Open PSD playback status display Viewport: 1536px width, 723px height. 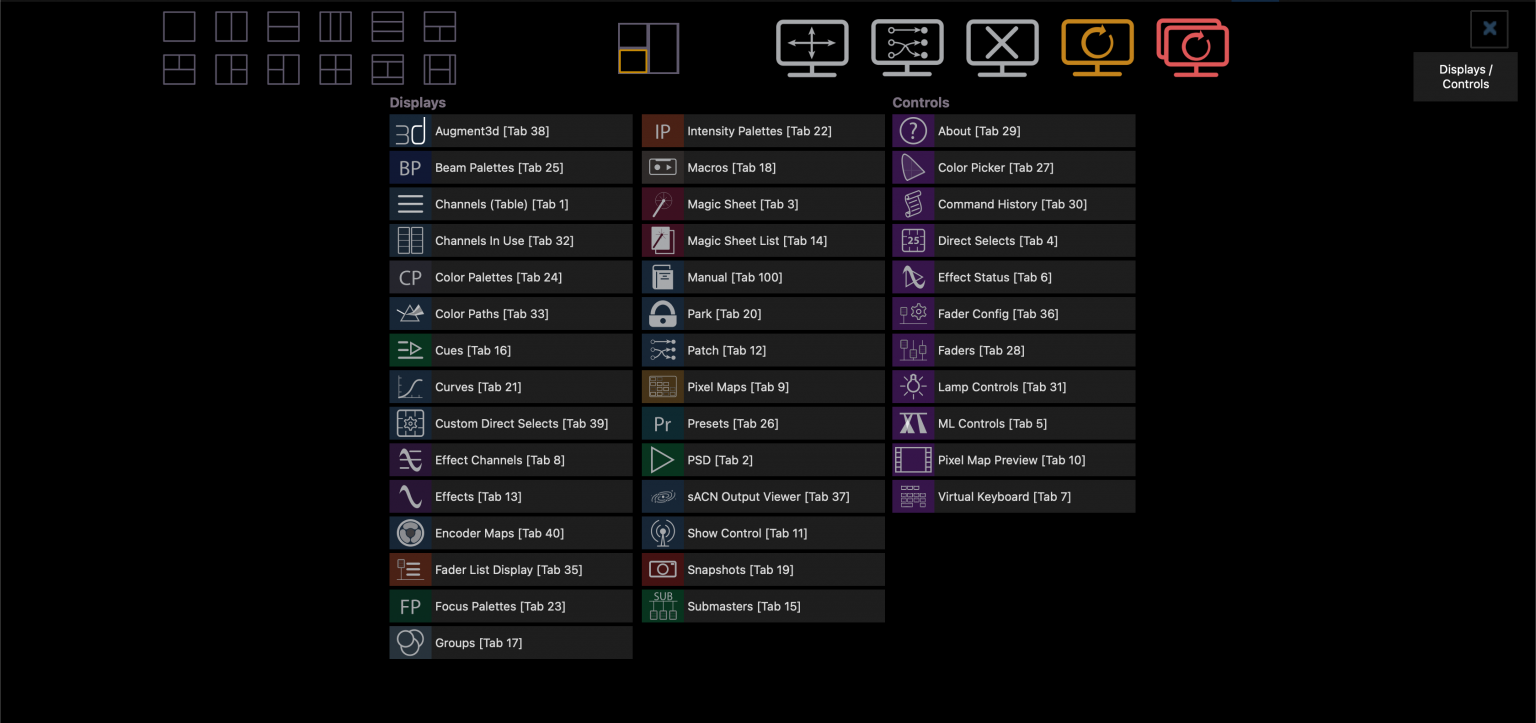(763, 460)
